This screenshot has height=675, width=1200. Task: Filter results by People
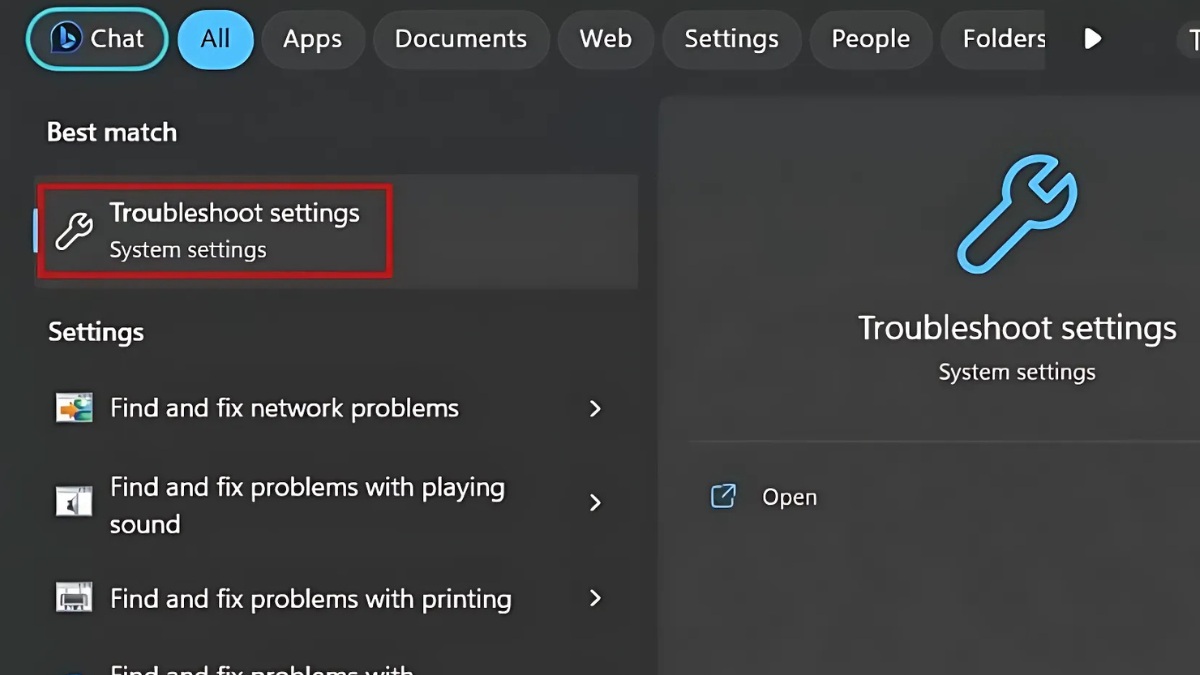click(870, 39)
